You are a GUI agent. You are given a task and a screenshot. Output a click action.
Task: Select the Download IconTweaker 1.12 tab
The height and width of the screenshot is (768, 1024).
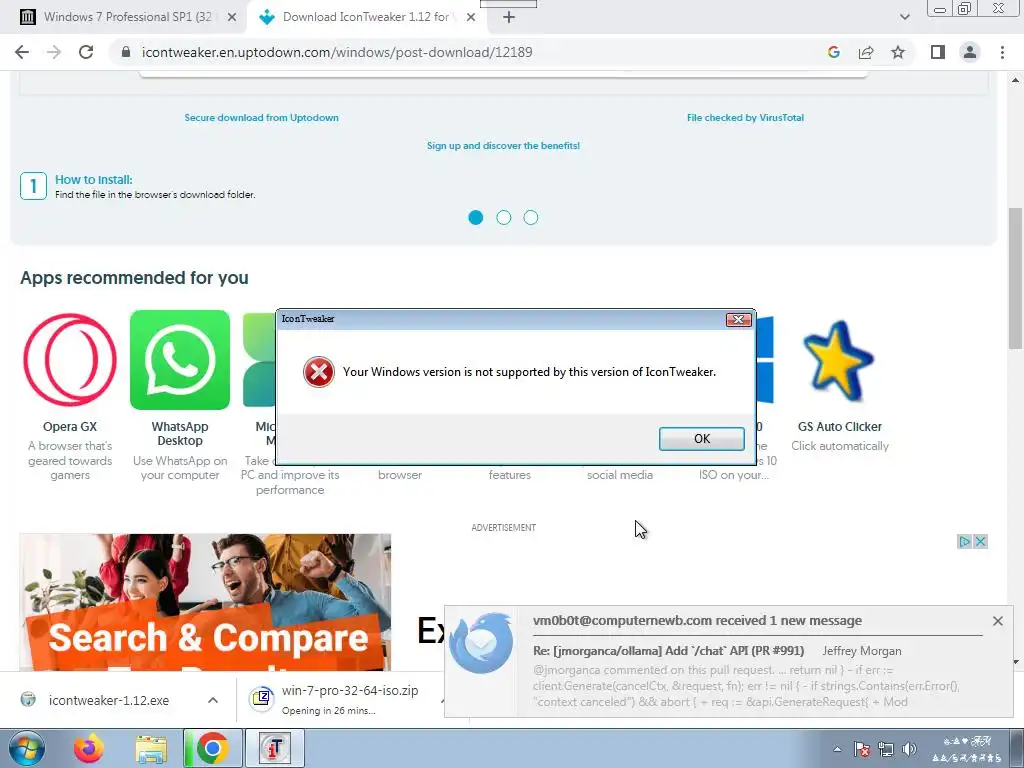366,17
